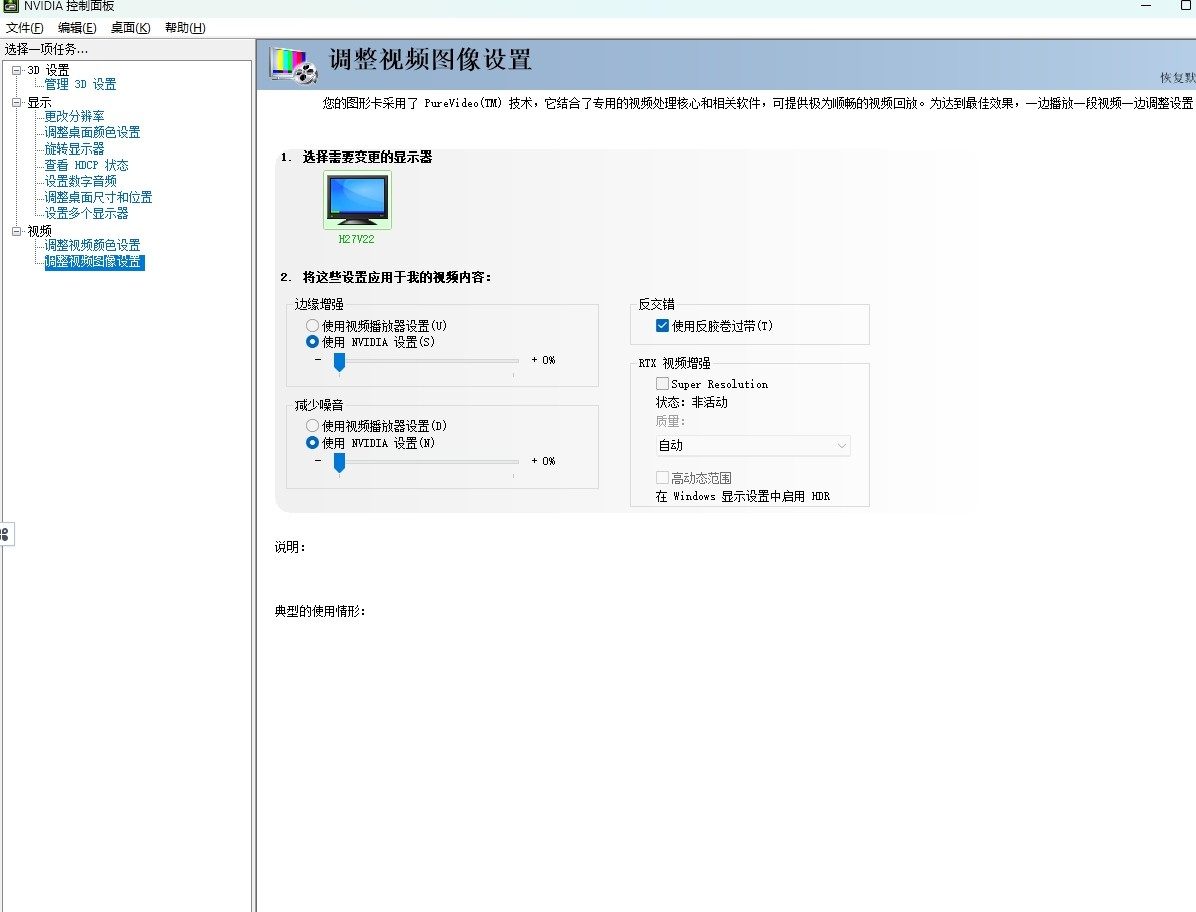Click the 减少噪音 slider thumb
Viewport: 1196px width, 912px height.
[x=339, y=463]
